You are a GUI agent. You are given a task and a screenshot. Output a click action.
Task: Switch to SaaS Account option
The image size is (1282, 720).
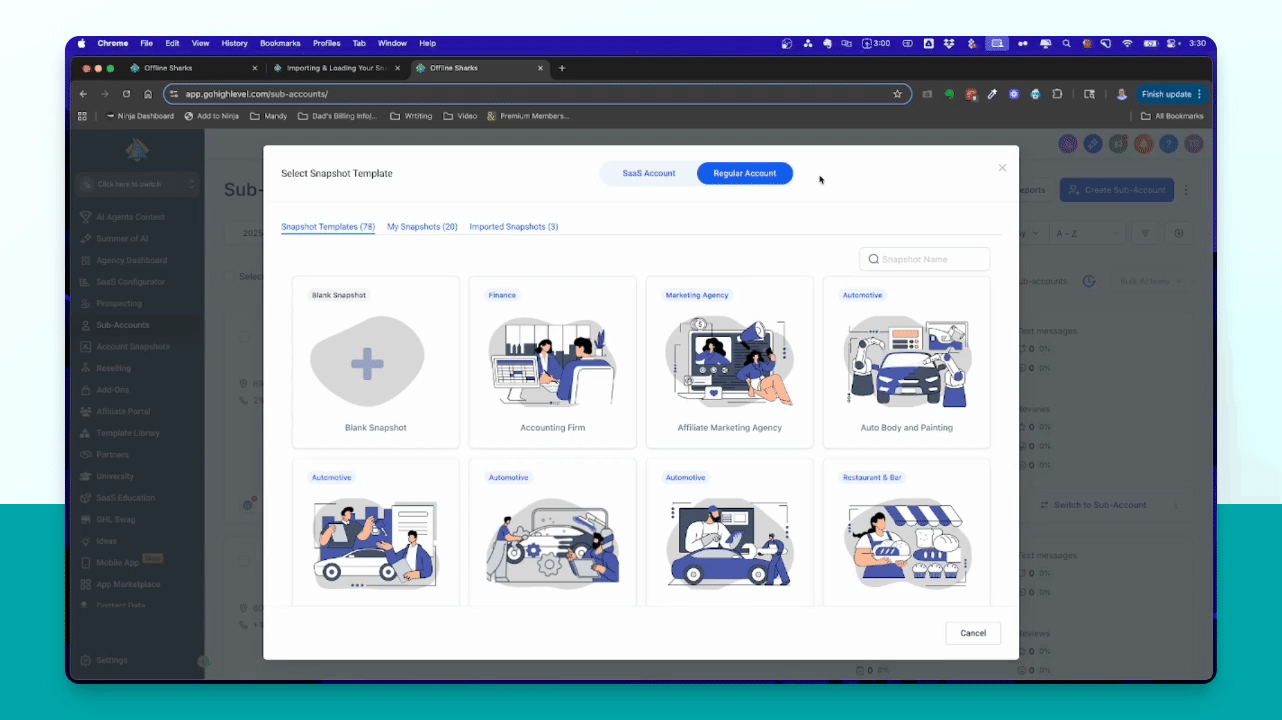pyautogui.click(x=649, y=173)
